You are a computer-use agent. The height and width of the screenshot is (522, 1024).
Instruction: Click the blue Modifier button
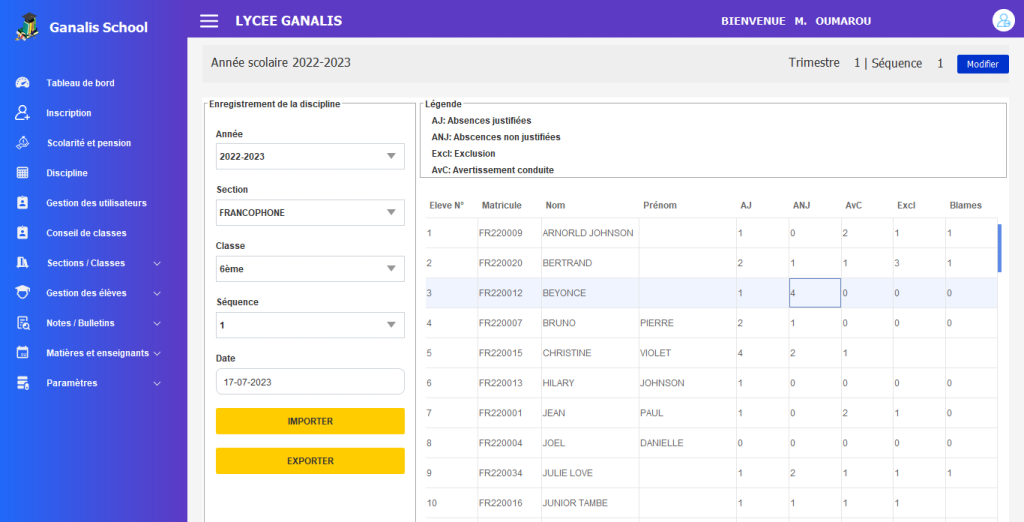click(983, 64)
